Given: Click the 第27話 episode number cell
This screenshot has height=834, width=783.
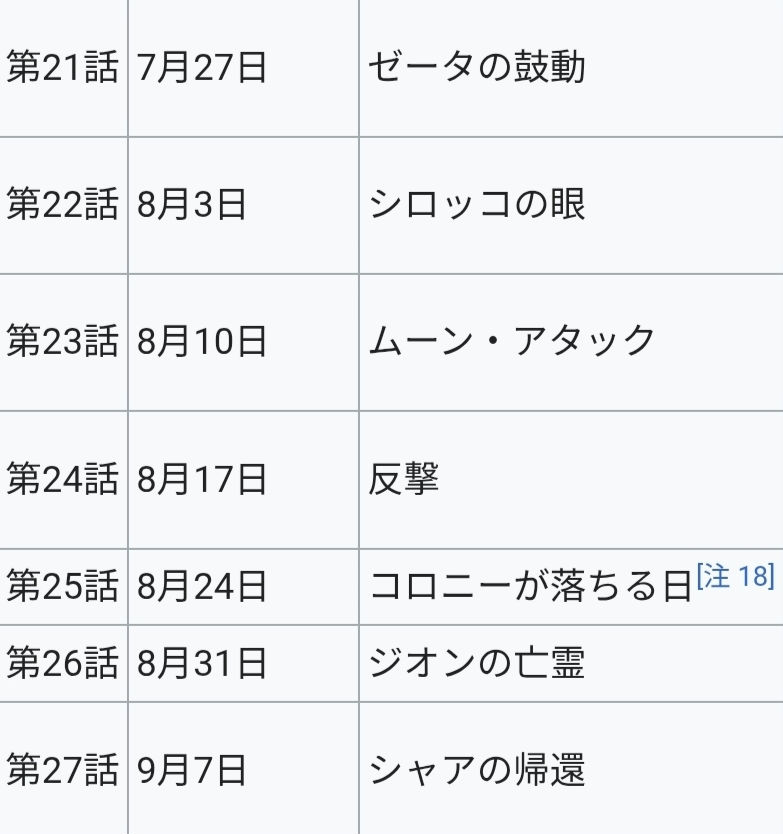Looking at the screenshot, I should [62, 770].
